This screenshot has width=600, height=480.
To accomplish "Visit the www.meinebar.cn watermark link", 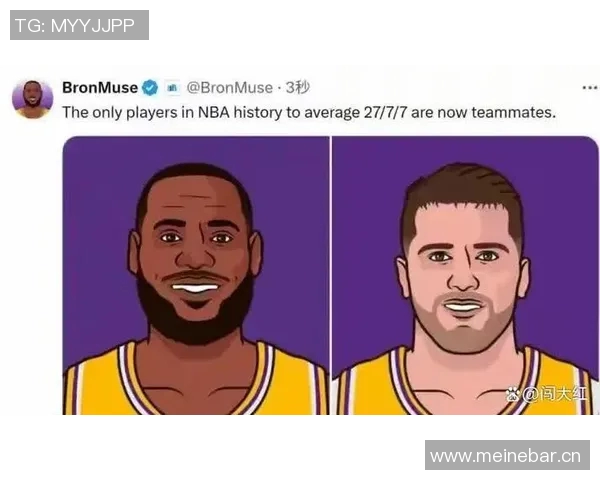I will [x=507, y=456].
